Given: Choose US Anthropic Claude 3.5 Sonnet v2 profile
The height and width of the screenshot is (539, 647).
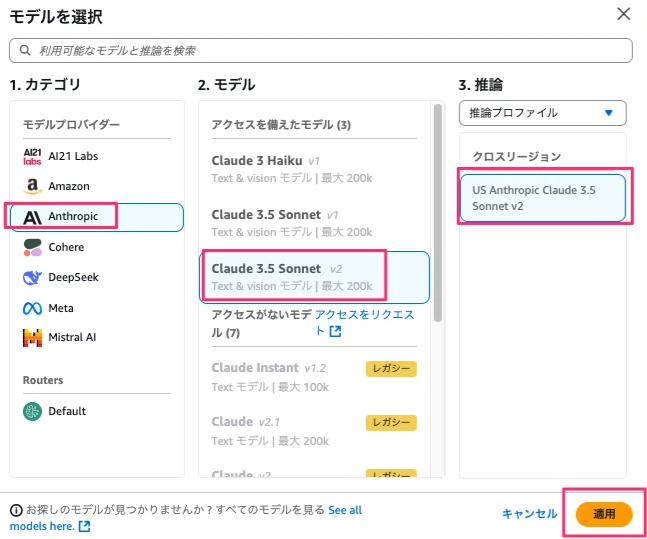Looking at the screenshot, I should pos(543,198).
